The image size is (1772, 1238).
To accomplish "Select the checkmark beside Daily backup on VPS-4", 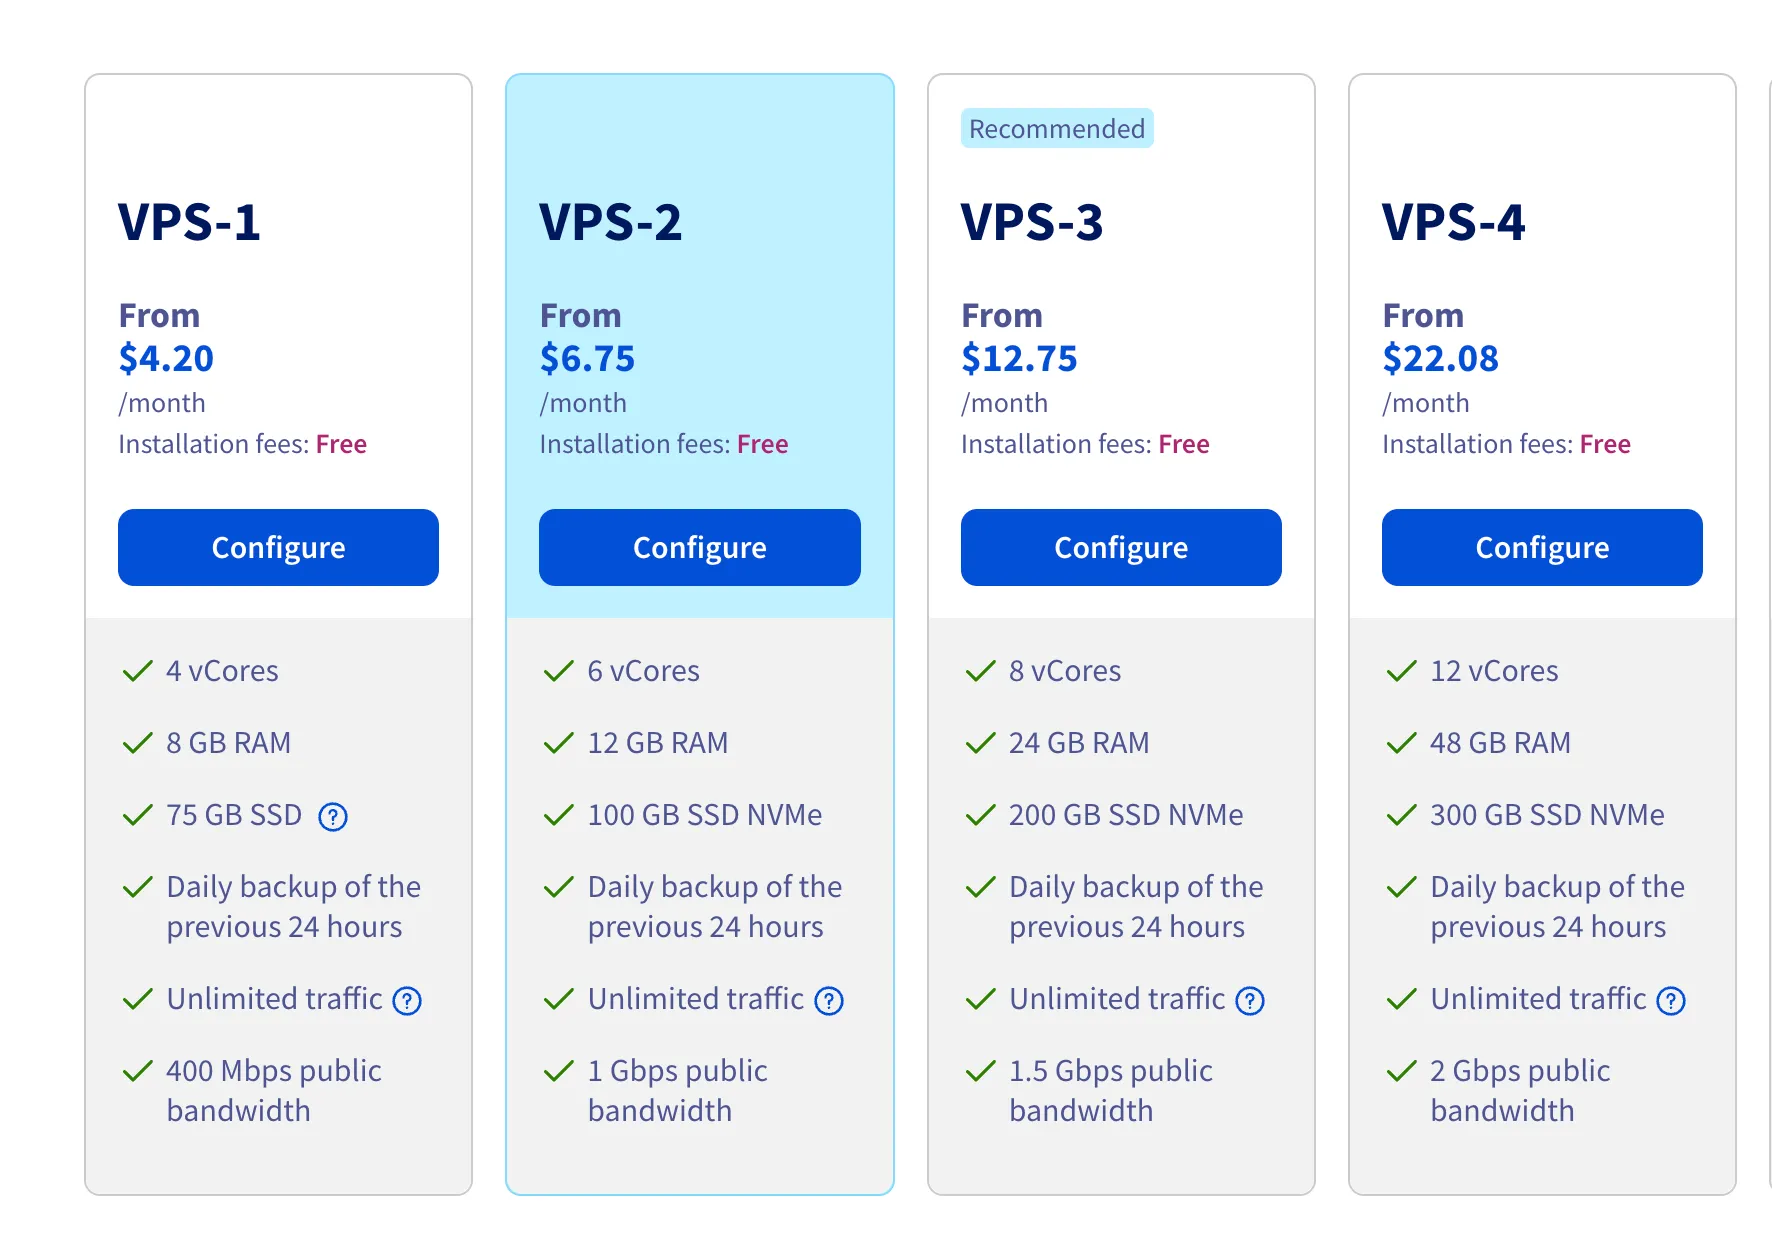I will [x=1400, y=887].
